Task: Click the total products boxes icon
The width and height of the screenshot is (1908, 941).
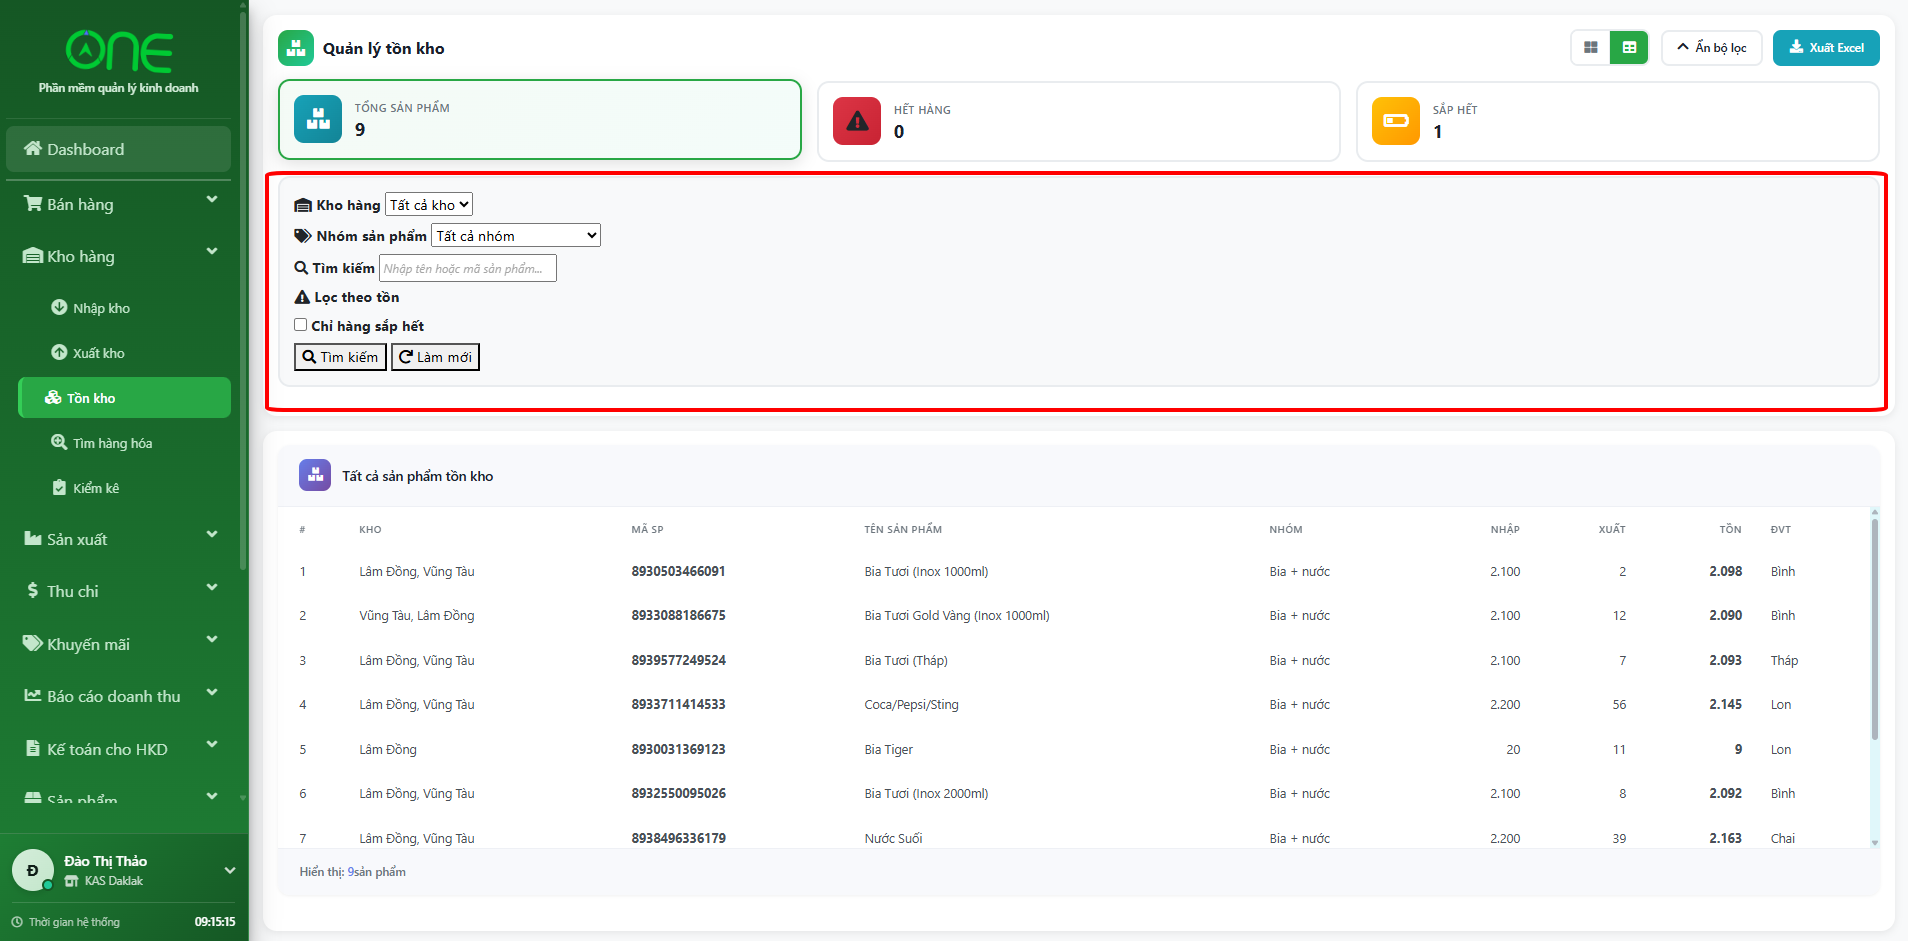Action: 318,119
